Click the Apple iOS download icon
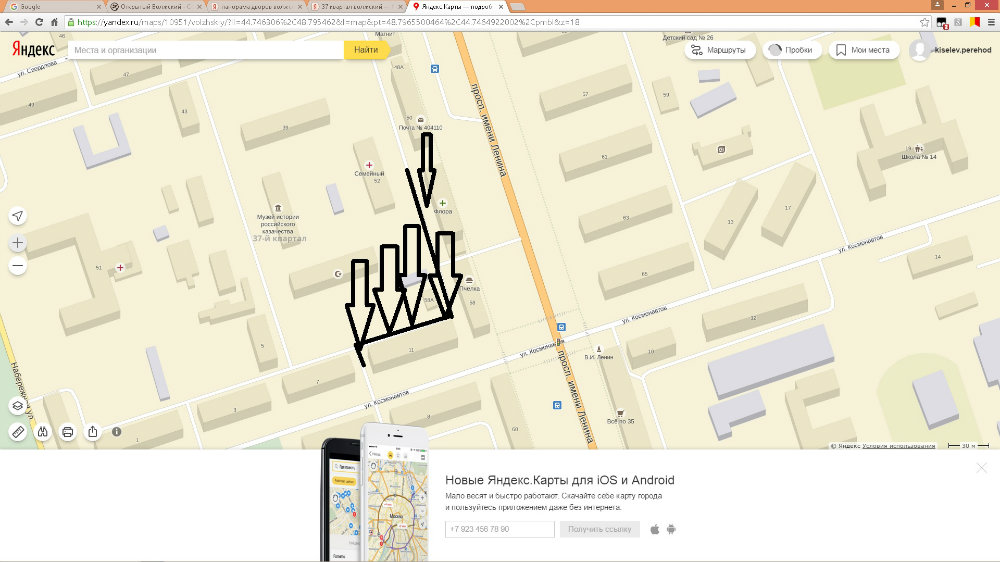 tap(655, 529)
